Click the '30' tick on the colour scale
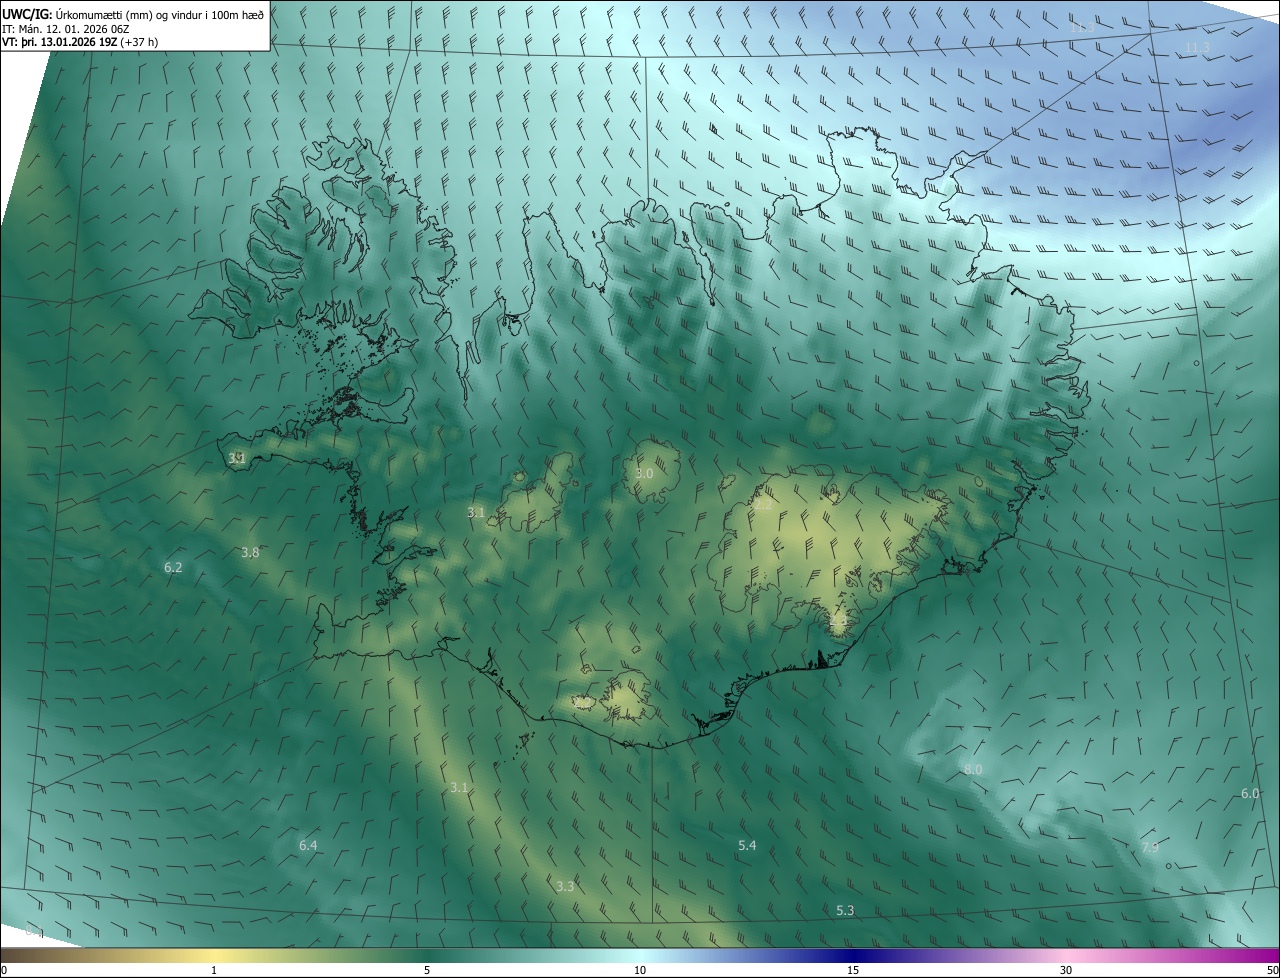 pos(1066,970)
